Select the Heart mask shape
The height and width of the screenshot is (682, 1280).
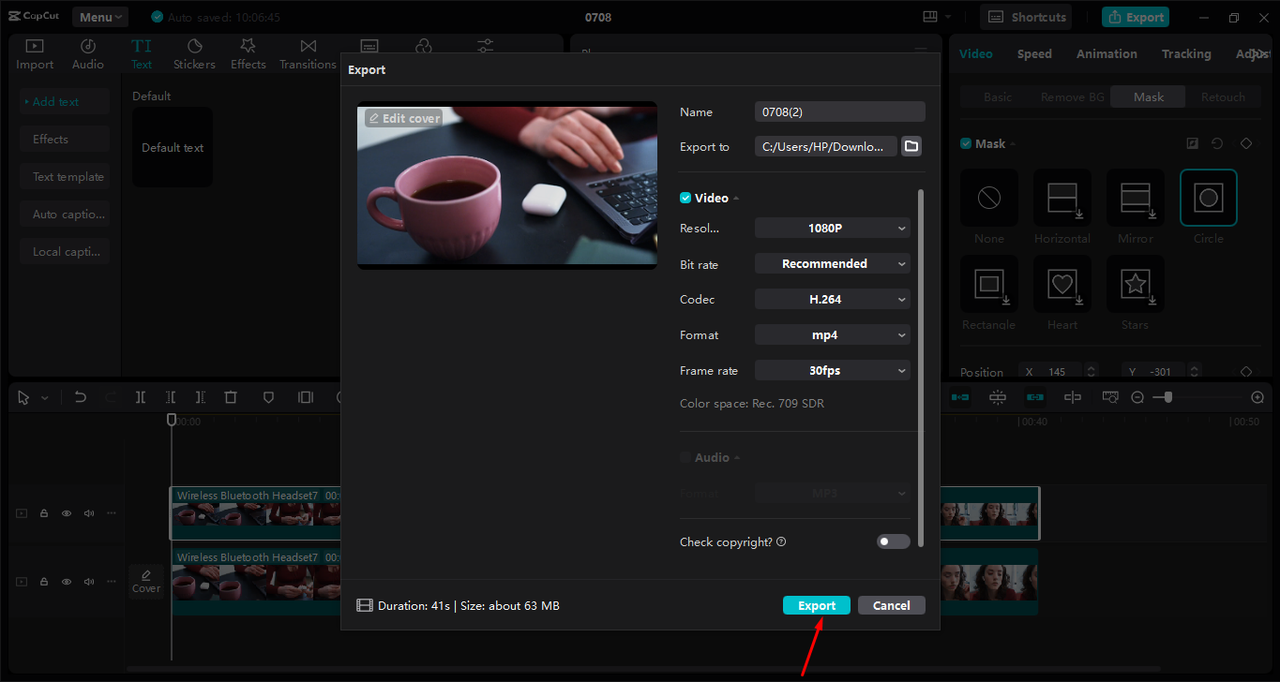coord(1062,284)
